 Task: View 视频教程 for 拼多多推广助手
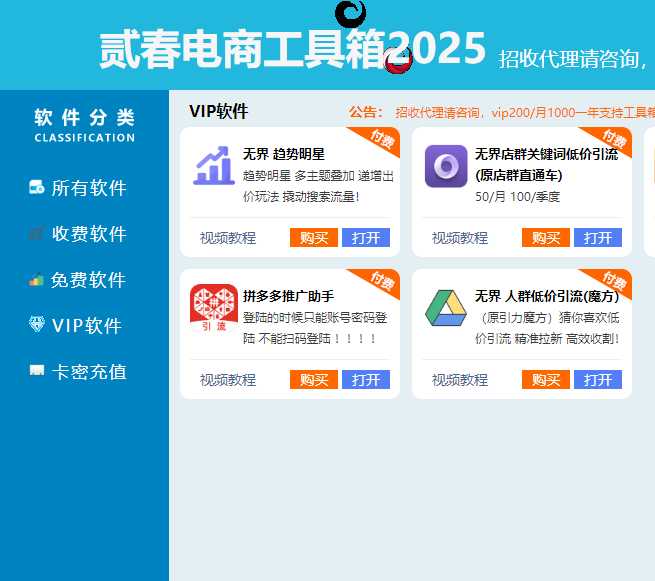[228, 380]
